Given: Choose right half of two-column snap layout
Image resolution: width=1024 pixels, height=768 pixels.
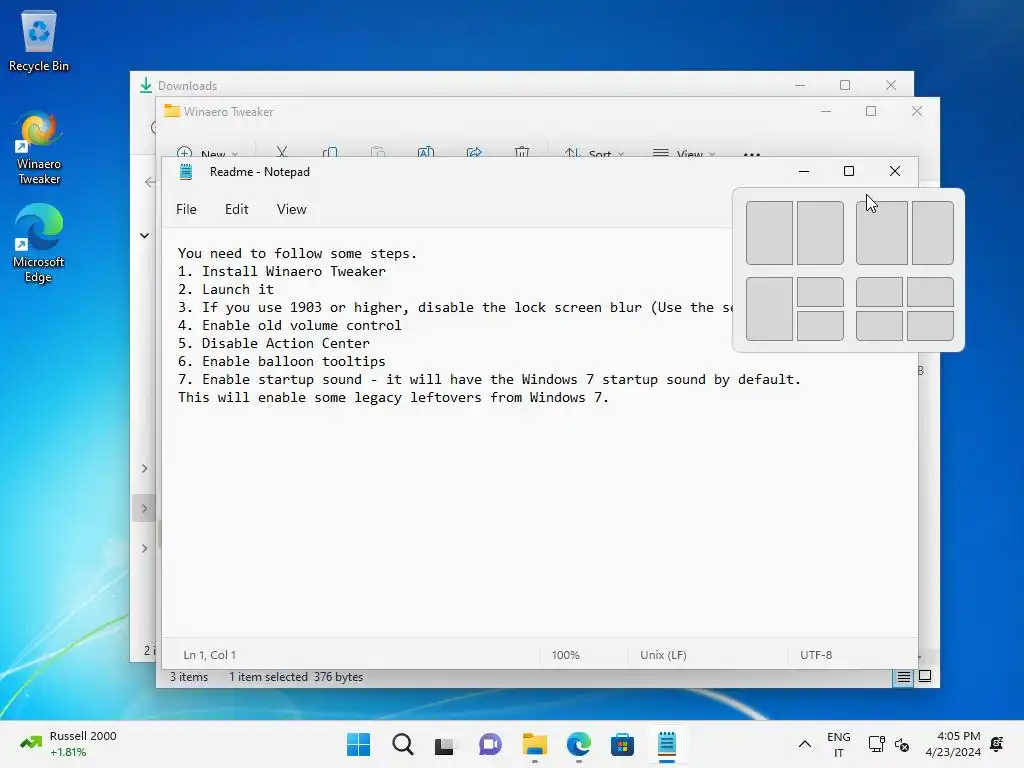Looking at the screenshot, I should (x=820, y=233).
